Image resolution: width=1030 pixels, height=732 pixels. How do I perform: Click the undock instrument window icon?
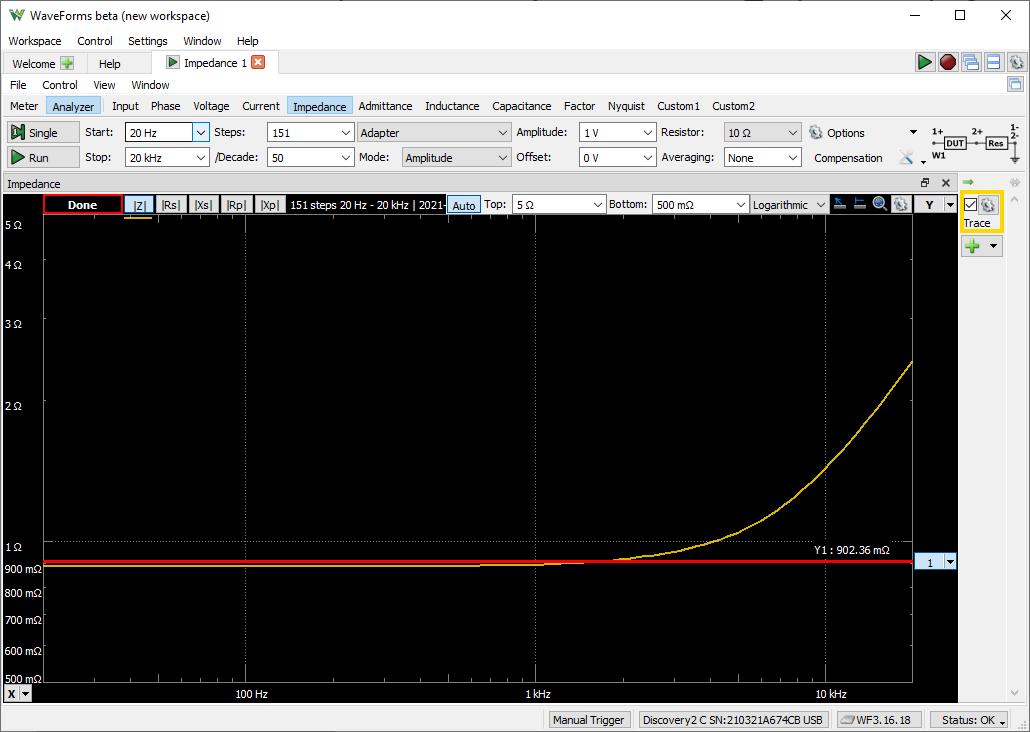[1015, 84]
